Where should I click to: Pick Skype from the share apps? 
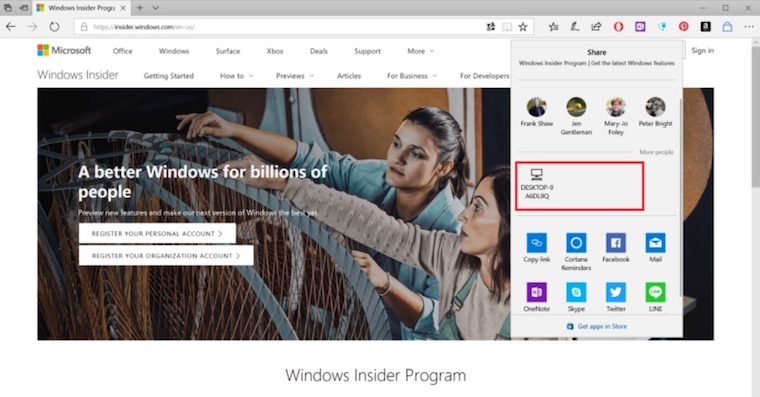tap(576, 292)
